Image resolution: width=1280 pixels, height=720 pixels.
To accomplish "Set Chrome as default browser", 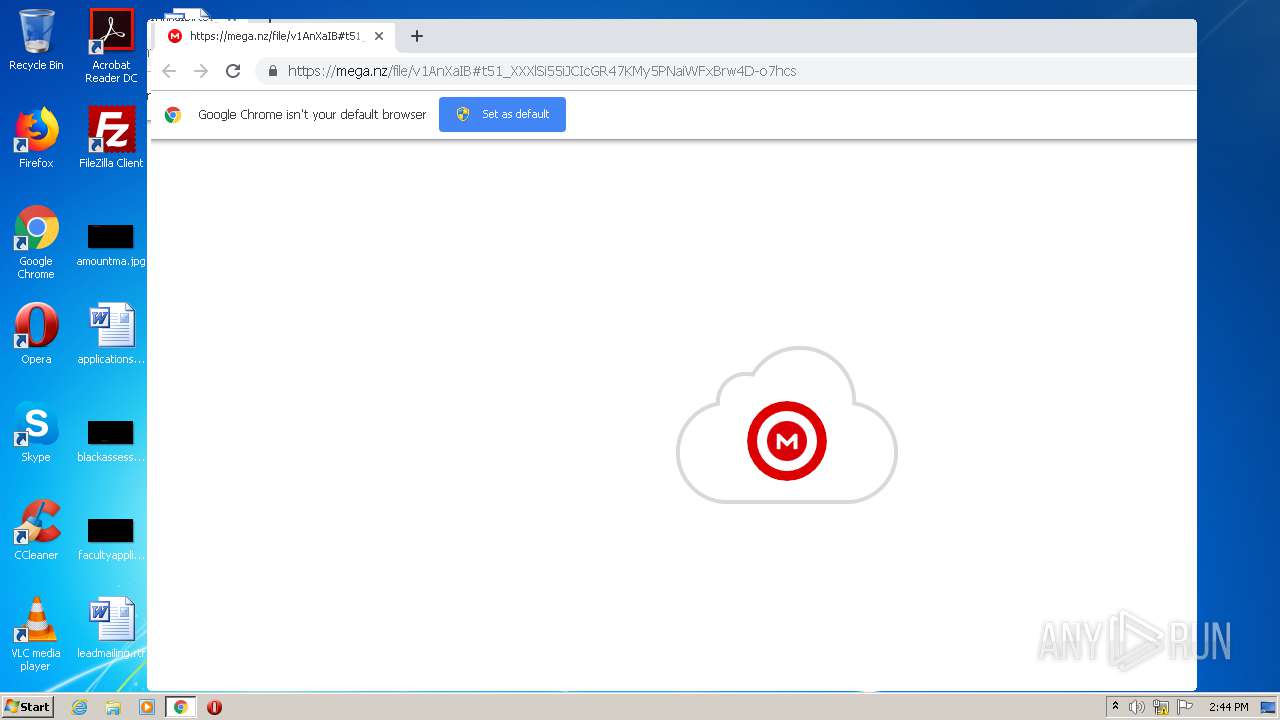I will (x=502, y=114).
